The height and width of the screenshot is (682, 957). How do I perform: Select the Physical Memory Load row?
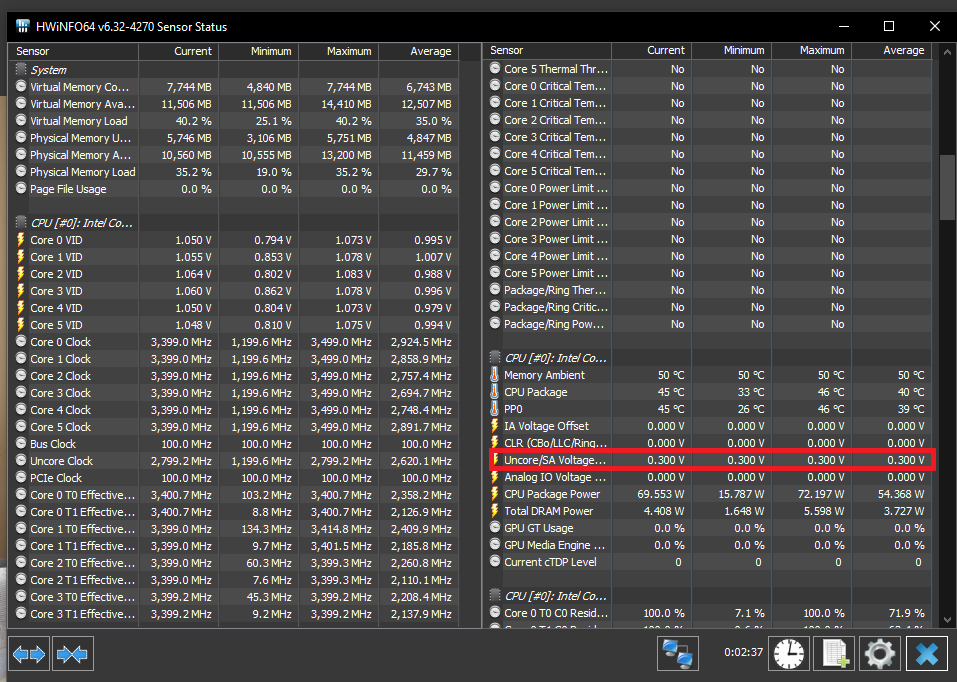click(233, 172)
